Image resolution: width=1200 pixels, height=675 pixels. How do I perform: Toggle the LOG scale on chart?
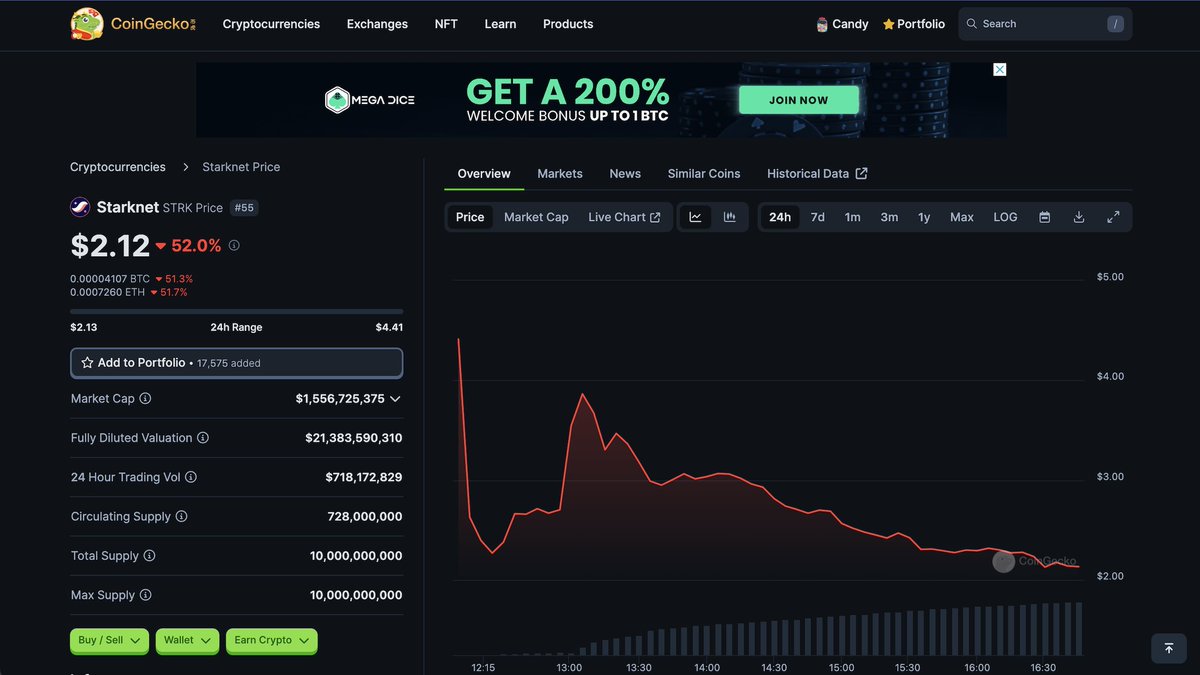[x=1005, y=217]
